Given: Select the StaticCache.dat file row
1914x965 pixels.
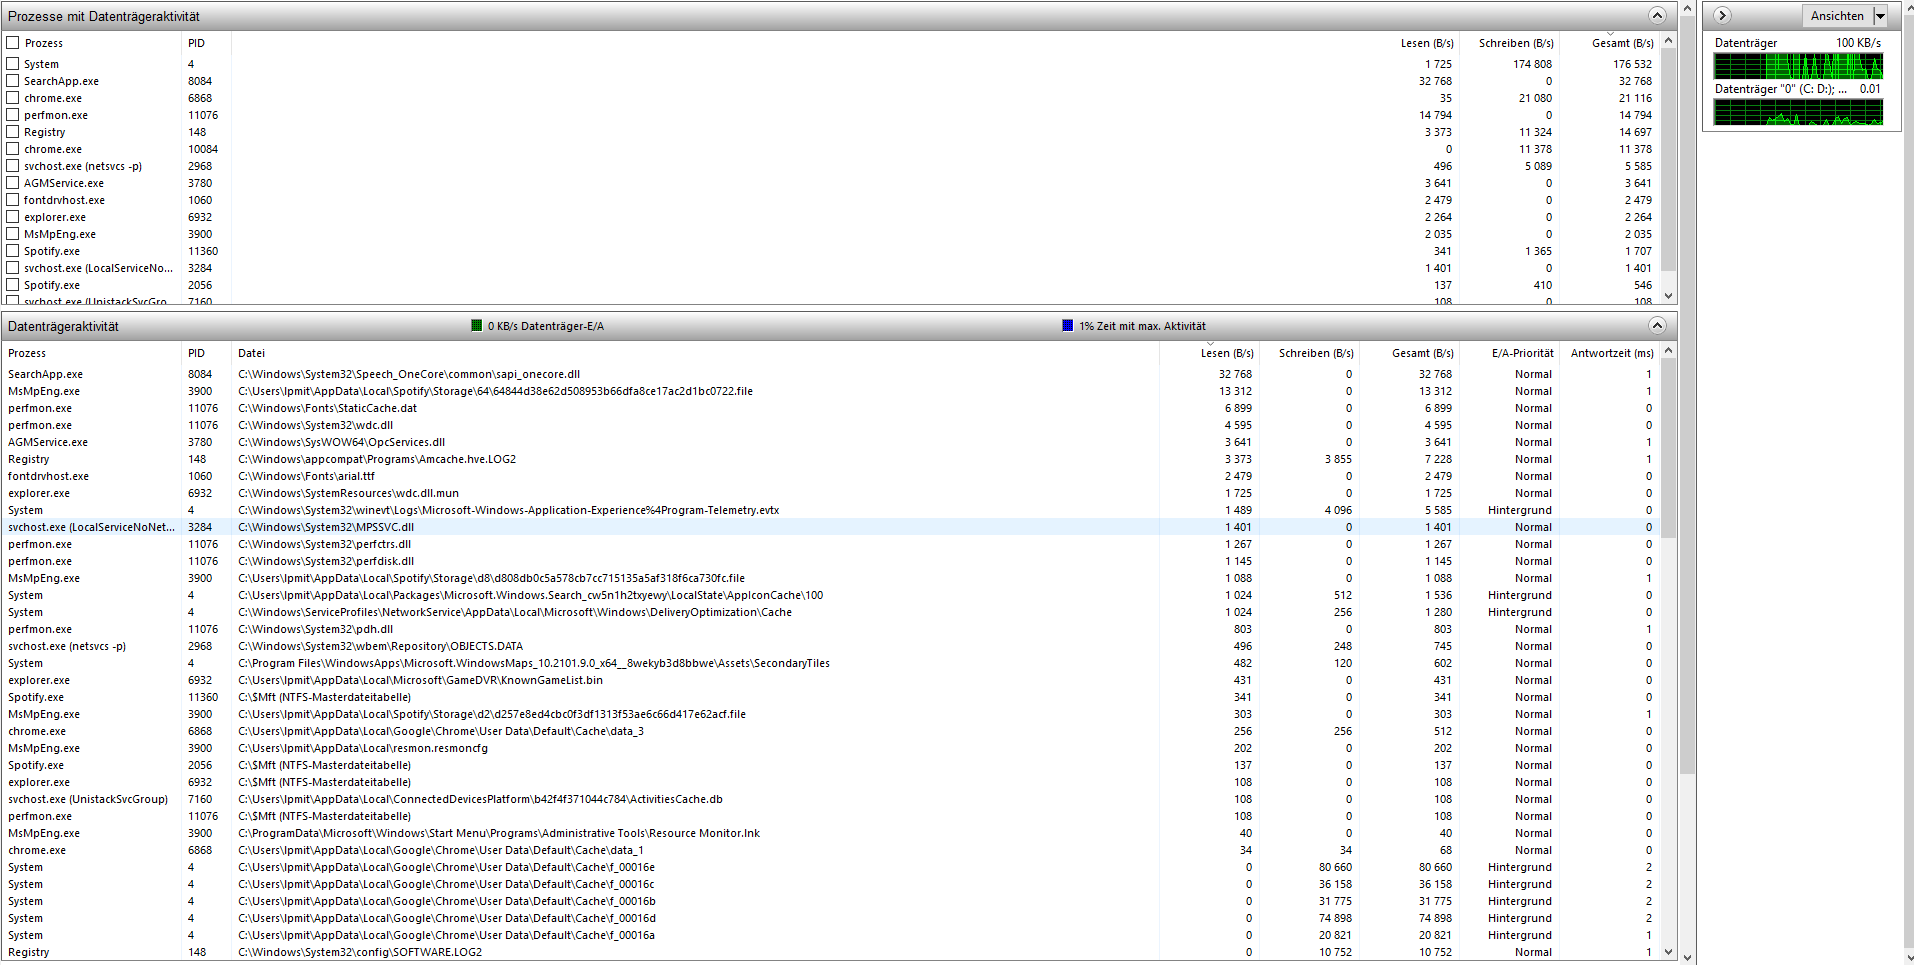Looking at the screenshot, I should 830,408.
